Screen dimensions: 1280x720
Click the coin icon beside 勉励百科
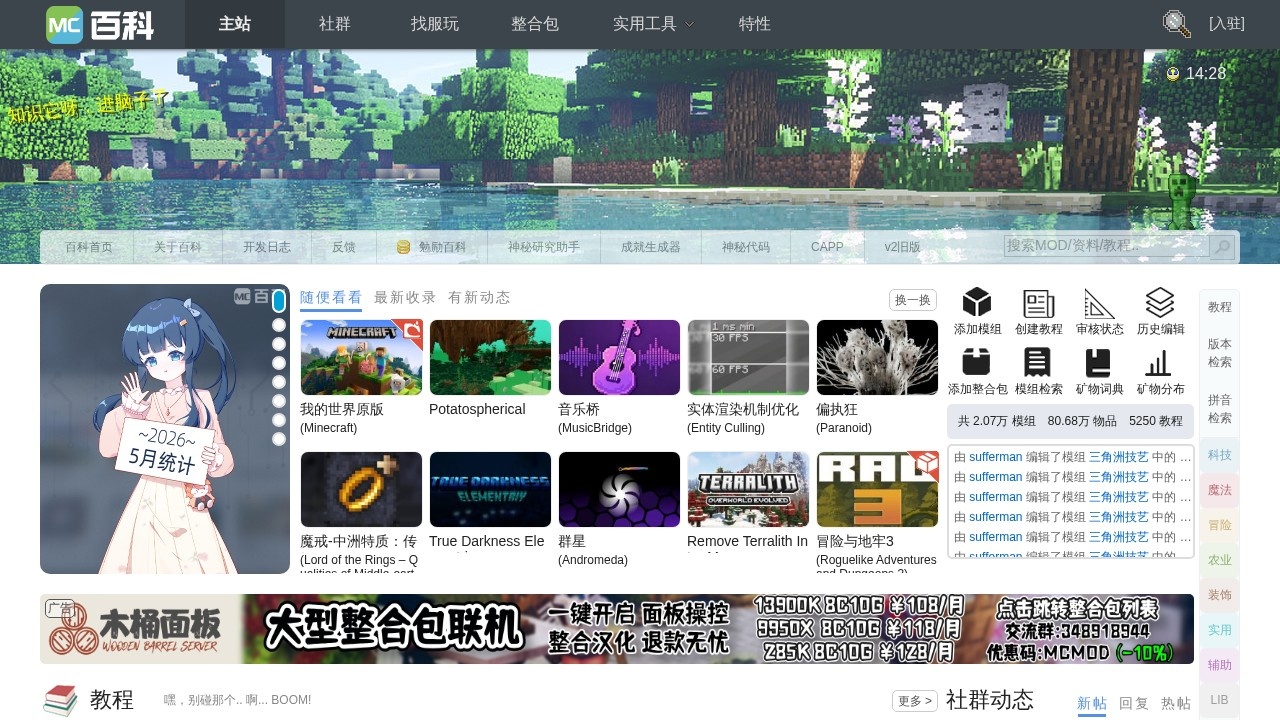[404, 247]
